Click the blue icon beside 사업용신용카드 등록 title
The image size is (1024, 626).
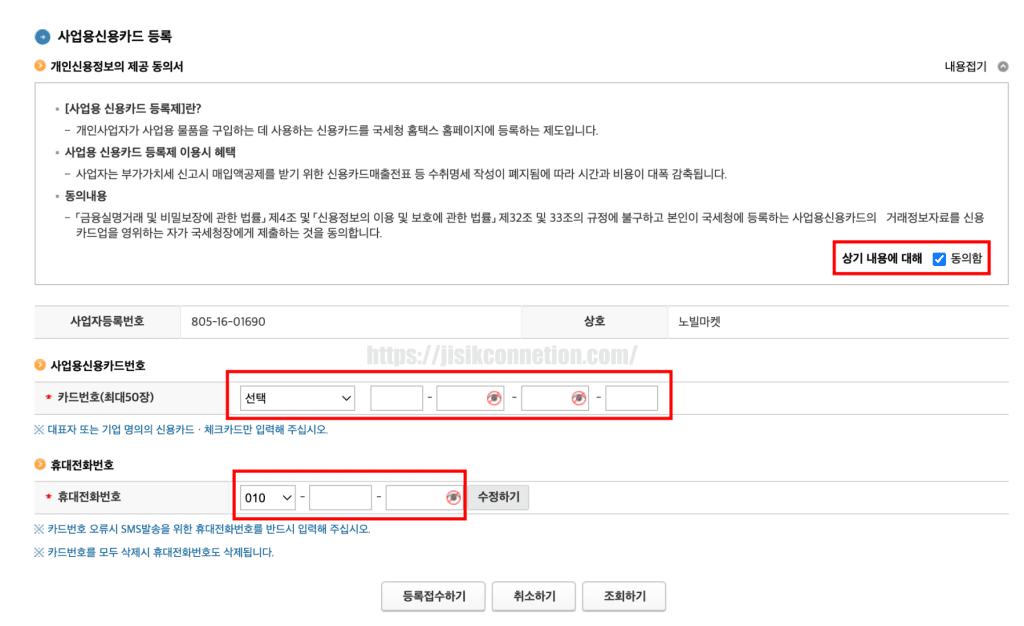click(x=42, y=37)
